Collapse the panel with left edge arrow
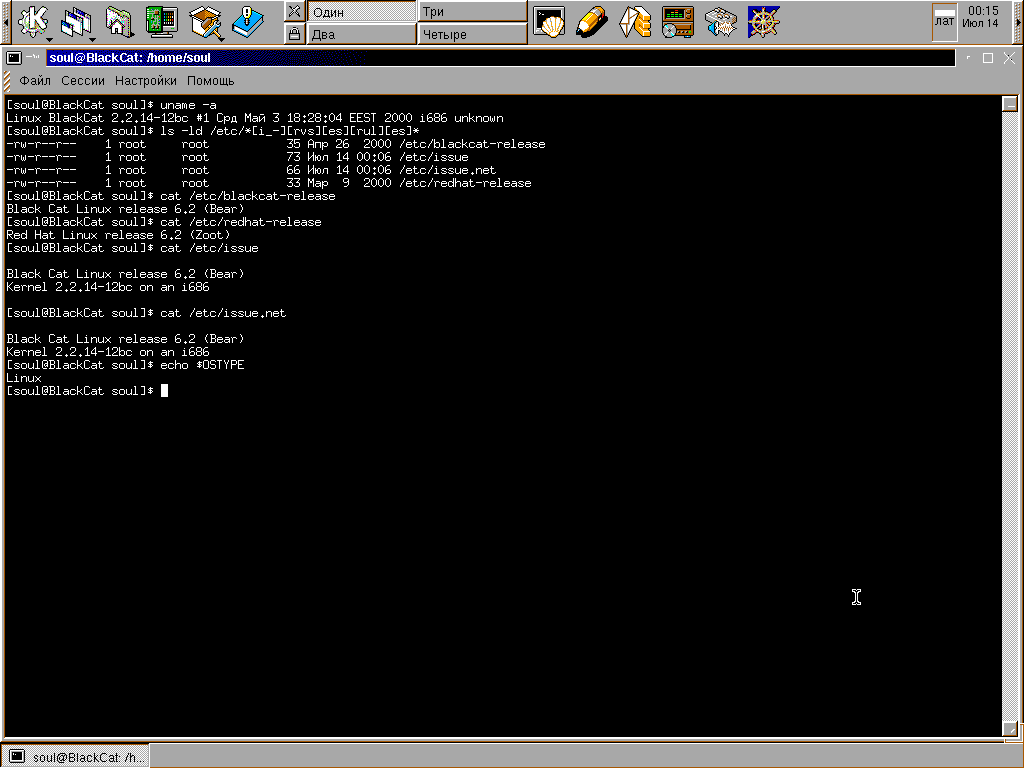This screenshot has width=1024, height=768. coord(6,22)
